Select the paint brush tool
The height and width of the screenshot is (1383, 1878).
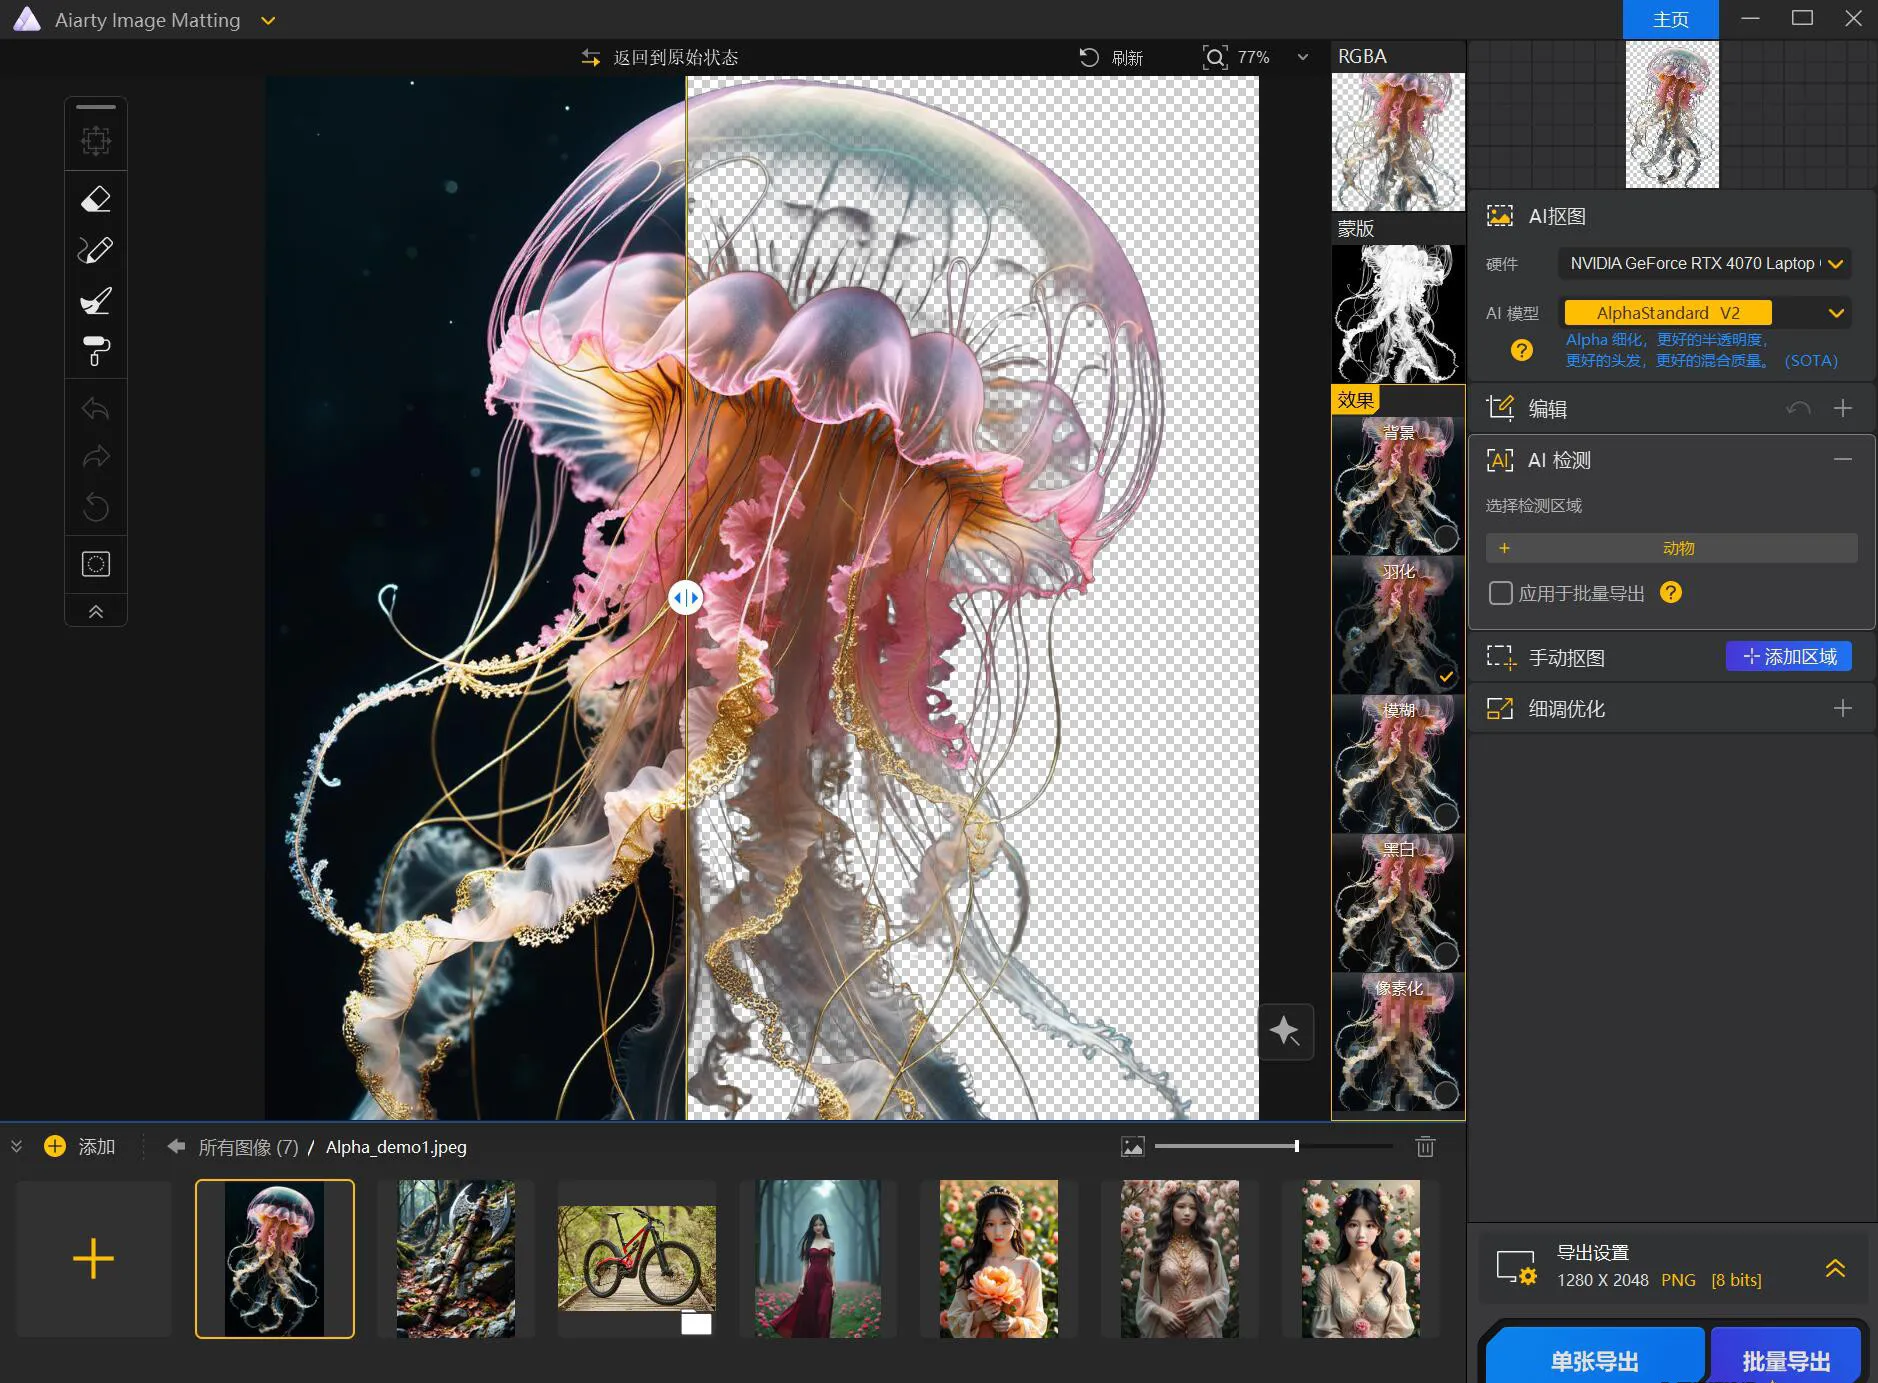pos(96,301)
